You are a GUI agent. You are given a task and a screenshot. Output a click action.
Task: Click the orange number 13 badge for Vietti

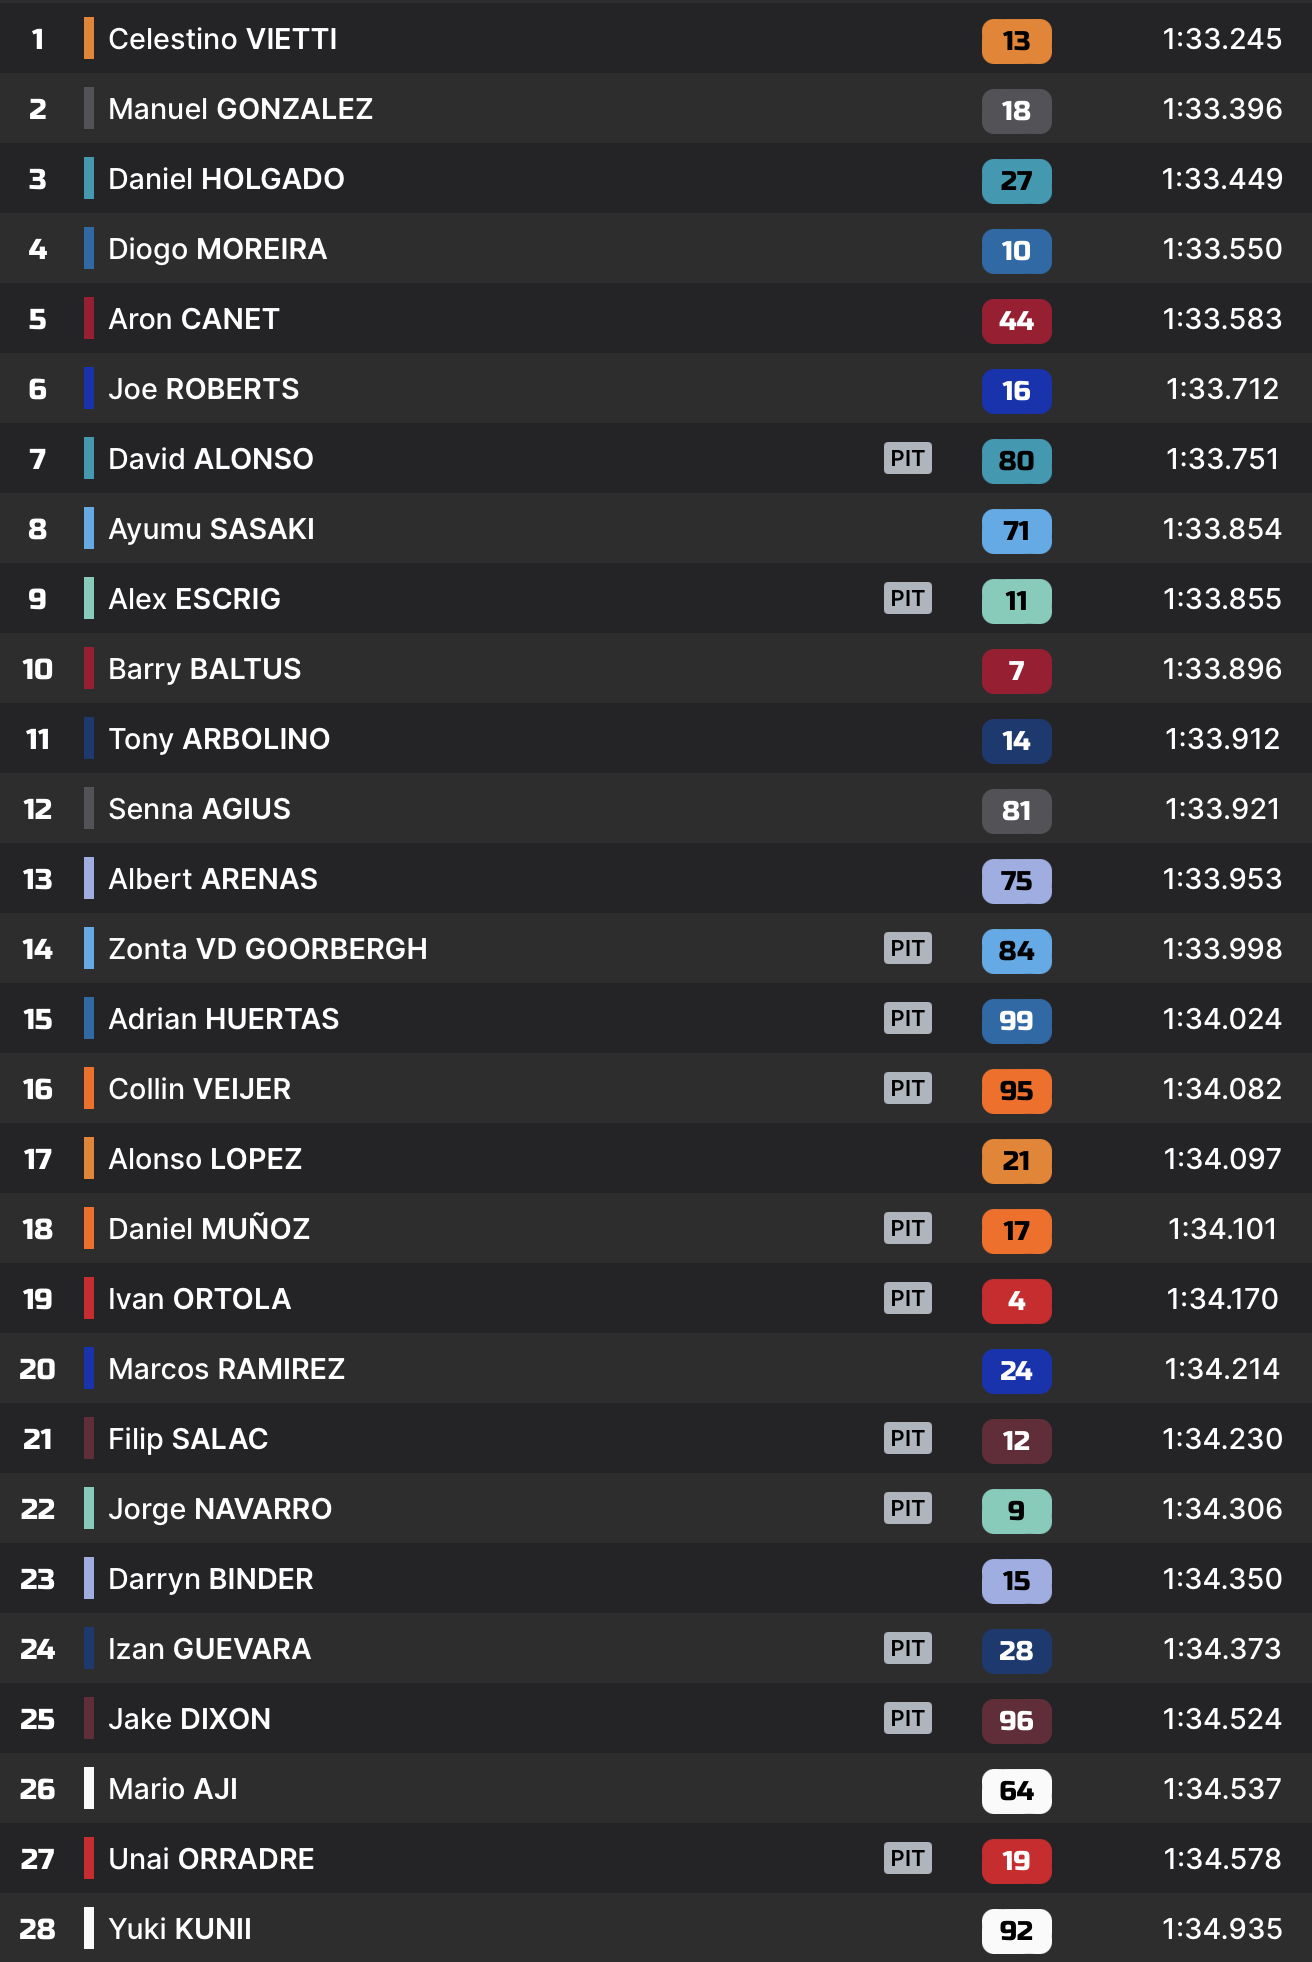click(1016, 41)
